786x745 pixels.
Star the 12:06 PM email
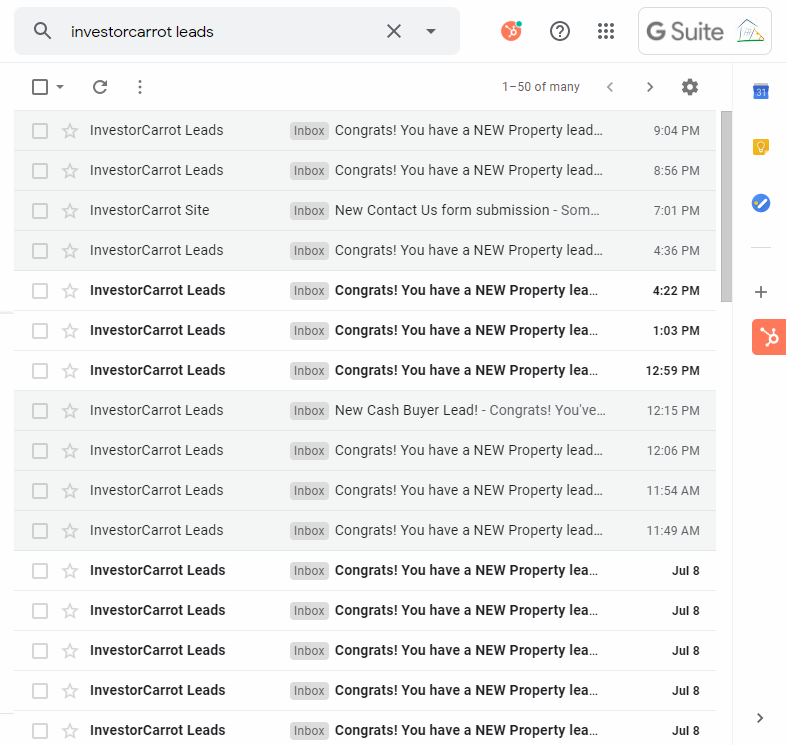(x=70, y=451)
